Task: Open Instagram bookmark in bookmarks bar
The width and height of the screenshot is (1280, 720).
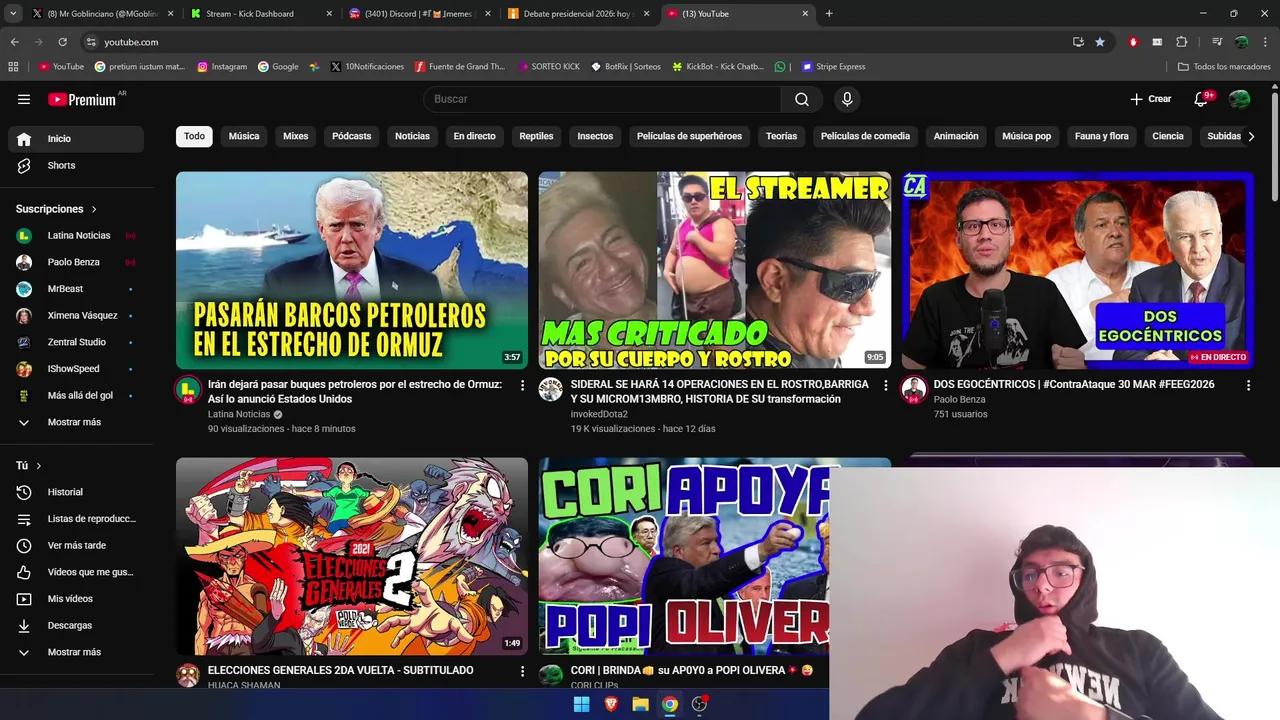Action: 222,67
